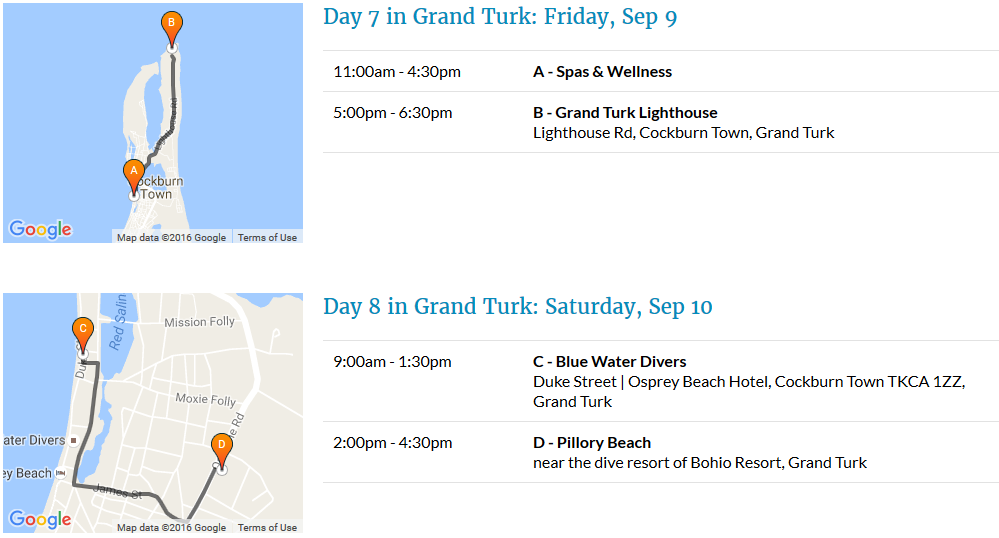
Task: Select the B - Grand Turk Lighthouse entry
Action: pos(625,113)
